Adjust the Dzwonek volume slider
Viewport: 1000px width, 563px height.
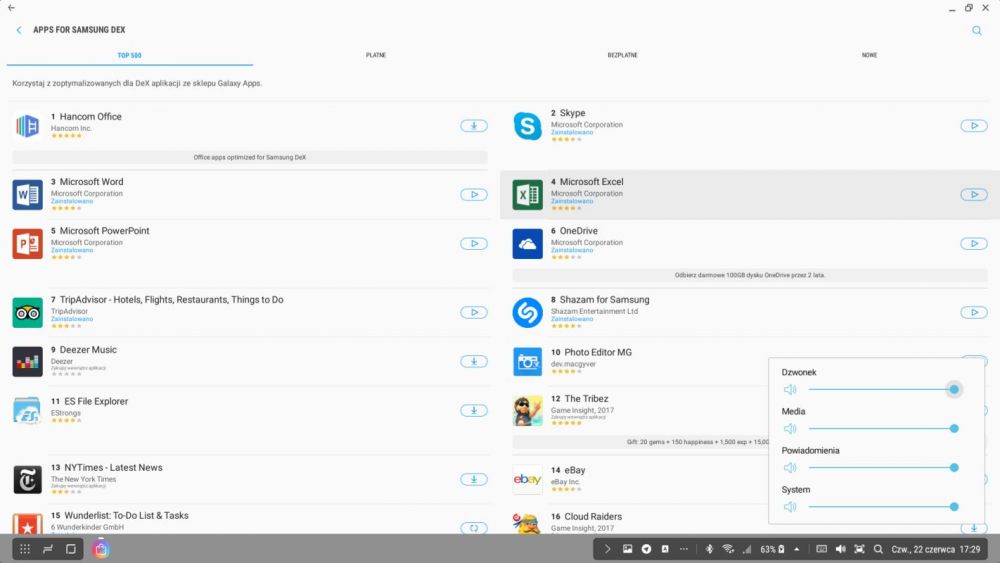884,390
